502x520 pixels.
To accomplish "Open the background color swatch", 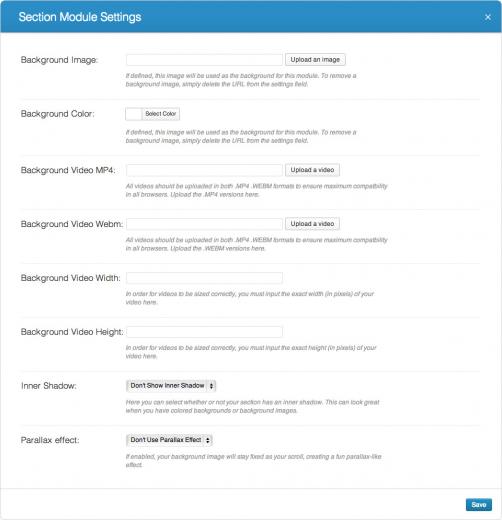I will tap(134, 114).
